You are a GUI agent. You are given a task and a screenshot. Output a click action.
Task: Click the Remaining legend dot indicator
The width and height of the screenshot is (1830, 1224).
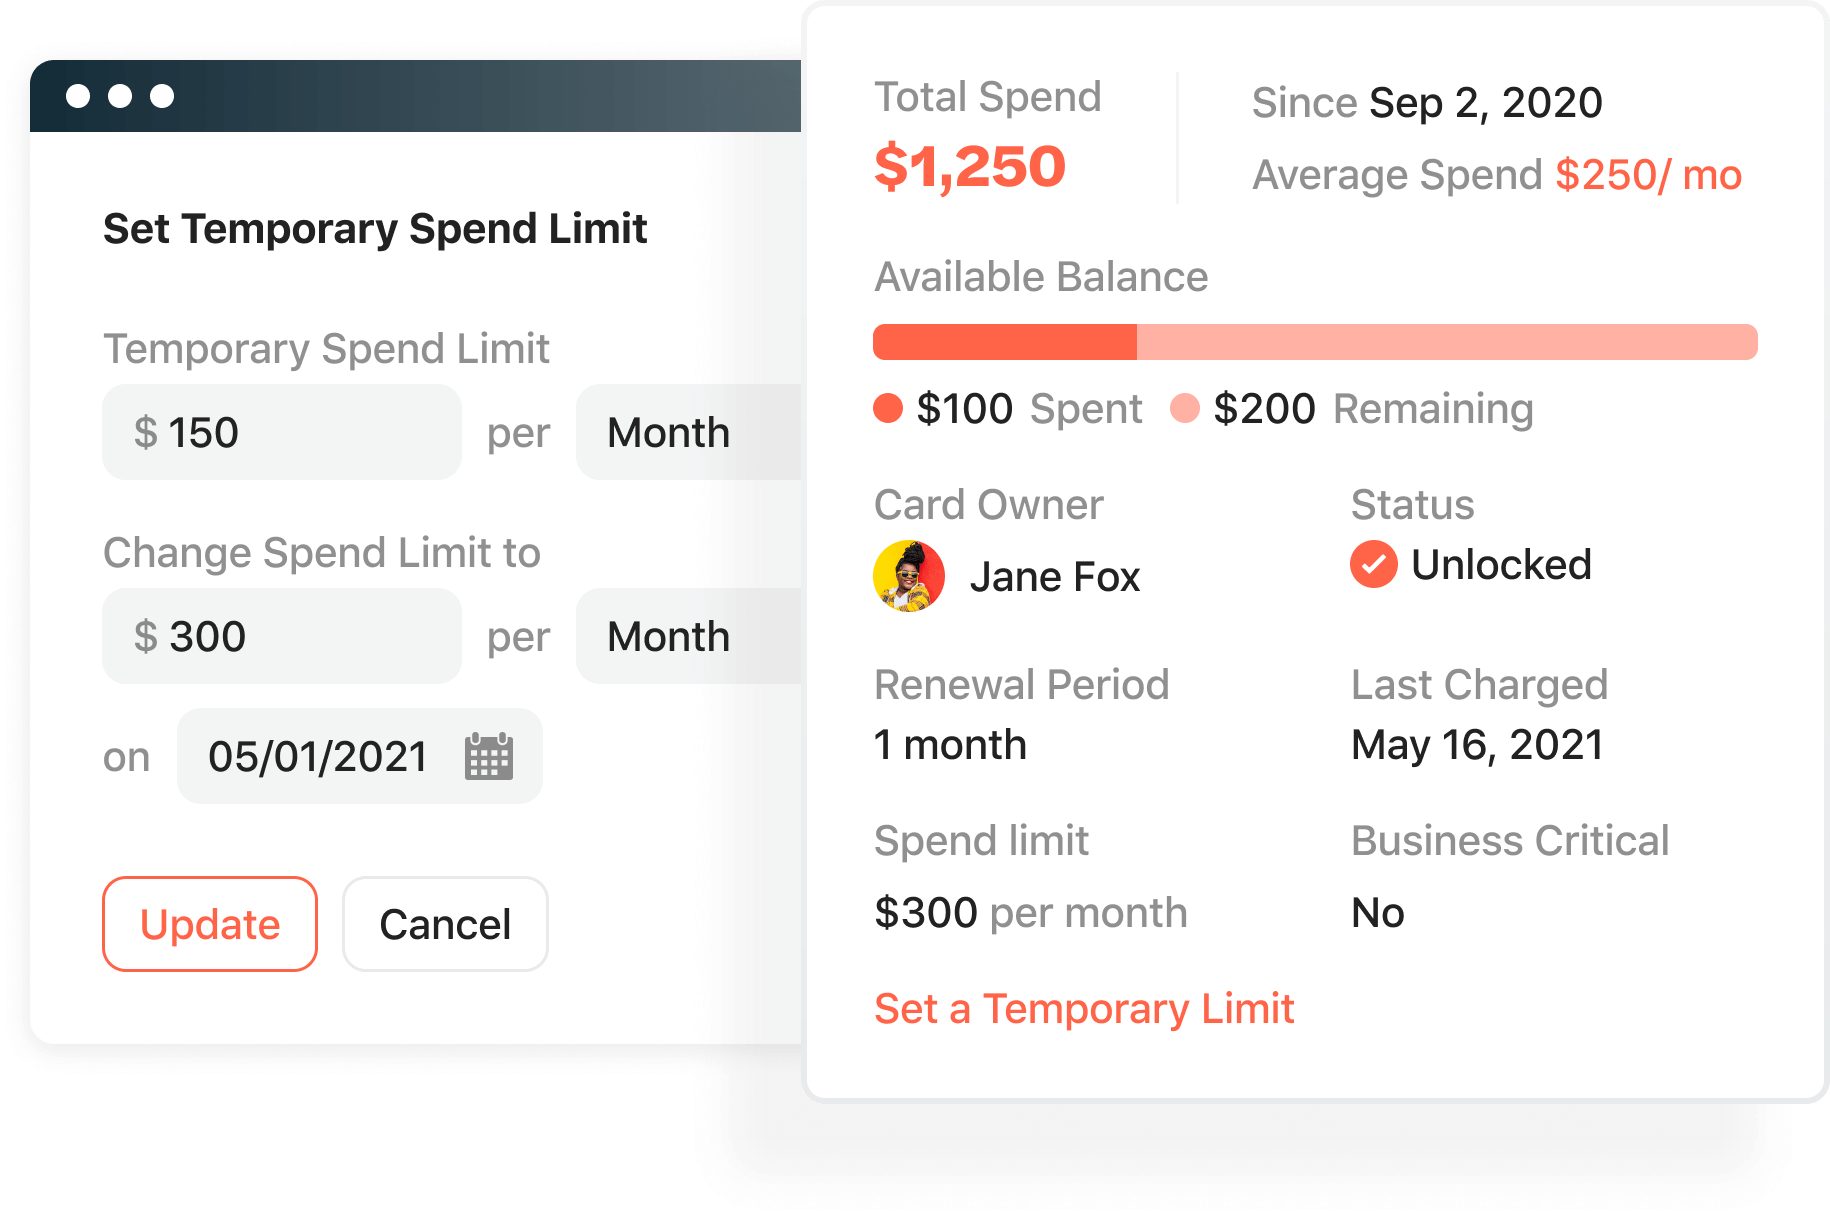(x=1187, y=408)
